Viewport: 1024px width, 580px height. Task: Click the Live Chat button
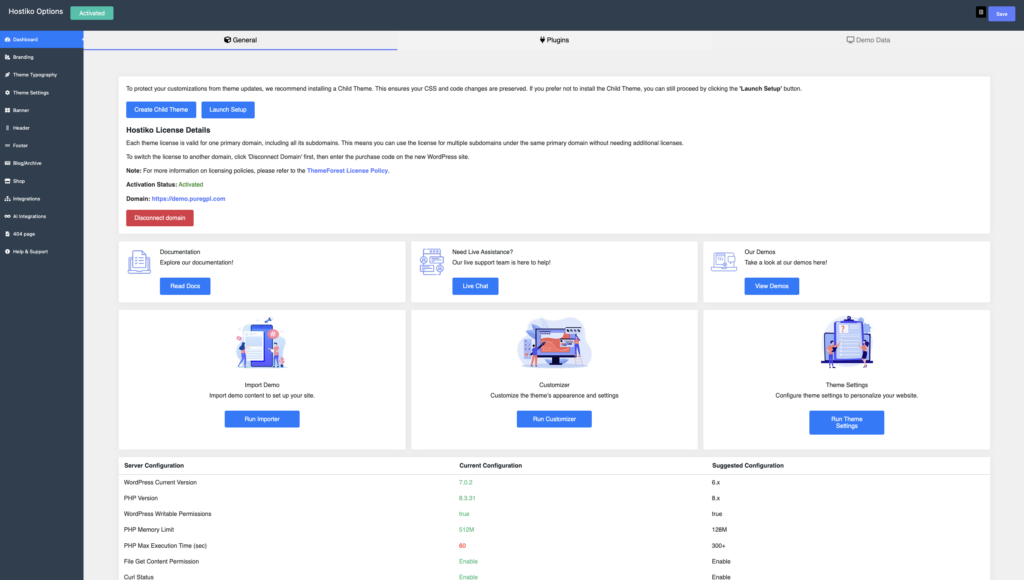click(475, 286)
